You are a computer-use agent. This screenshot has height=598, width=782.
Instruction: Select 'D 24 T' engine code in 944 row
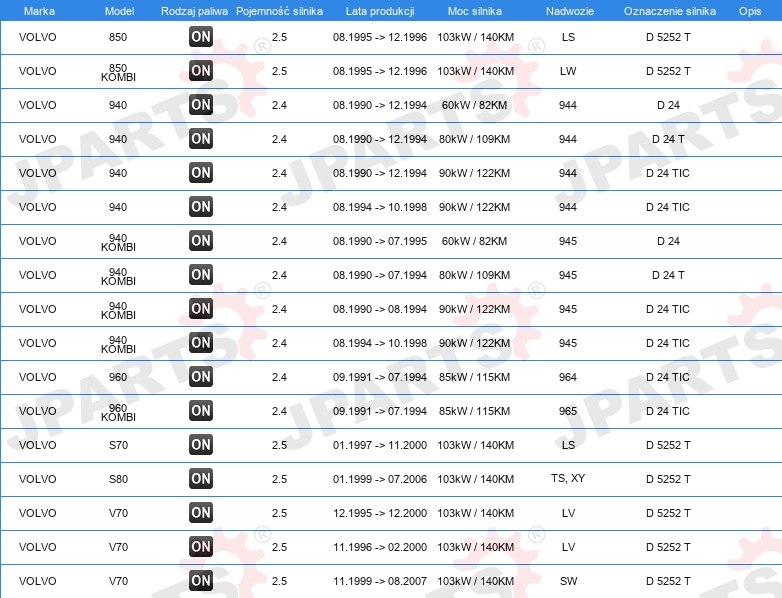(x=668, y=139)
